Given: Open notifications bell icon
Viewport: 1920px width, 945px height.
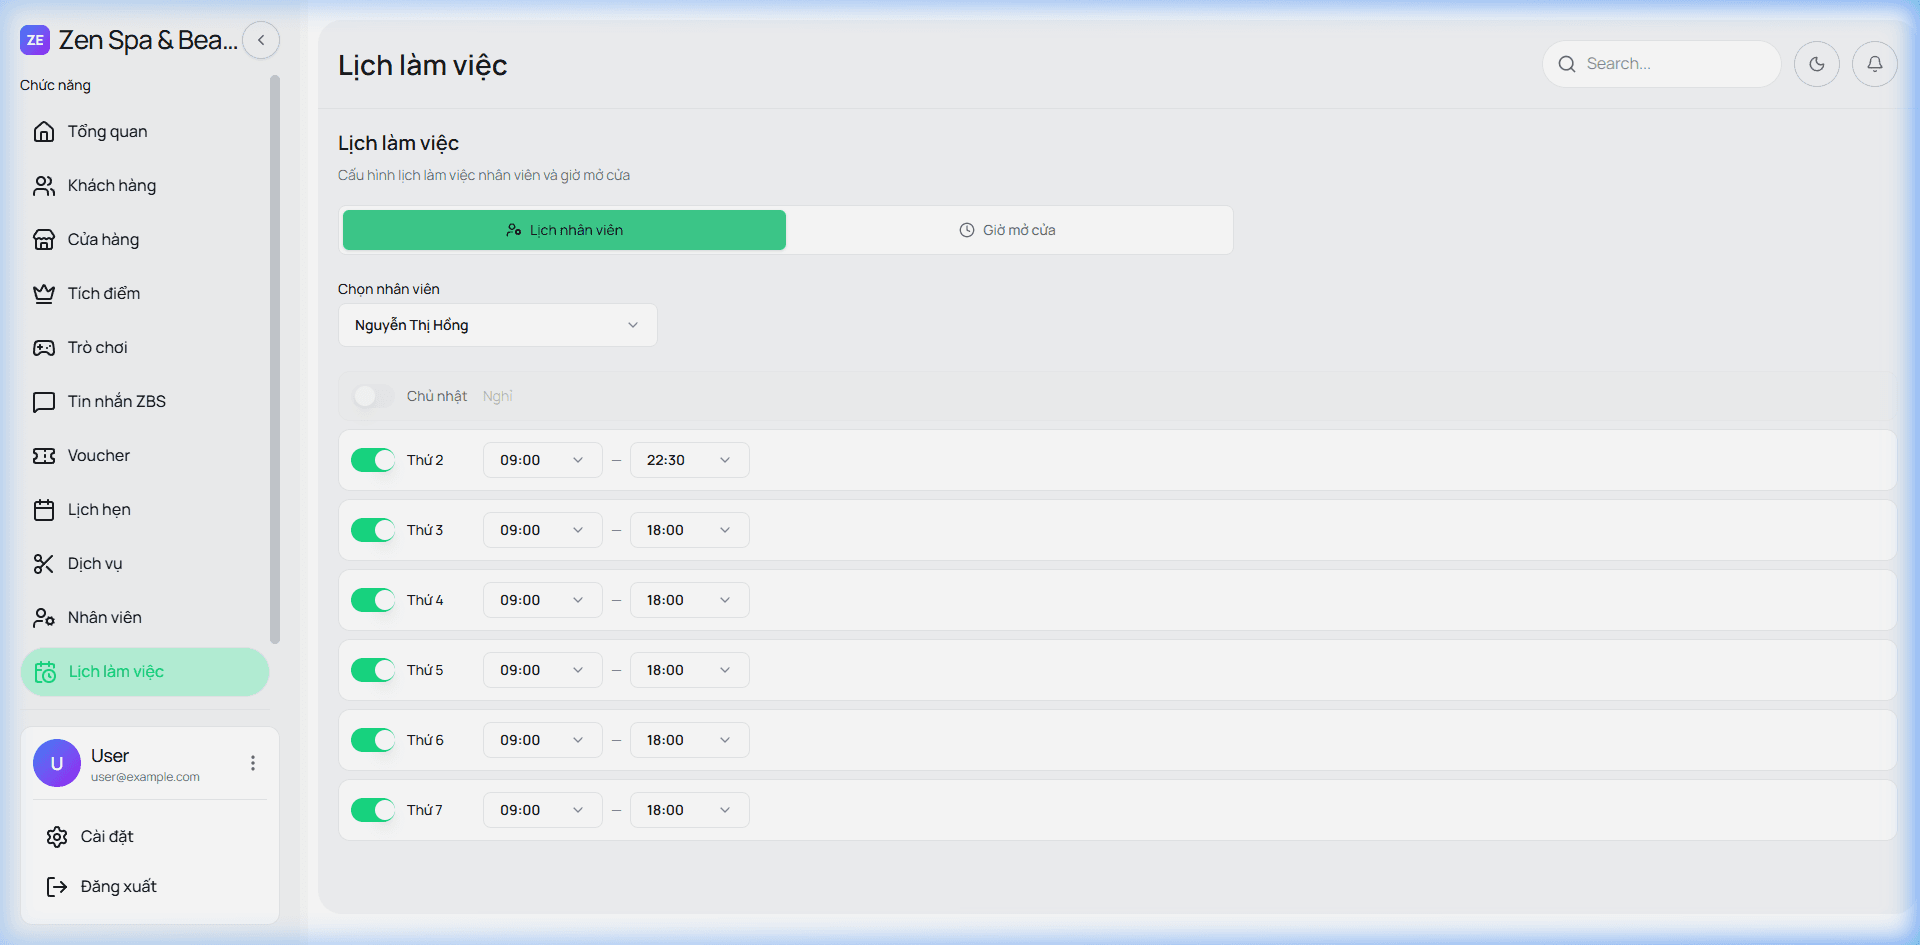Looking at the screenshot, I should (1874, 64).
